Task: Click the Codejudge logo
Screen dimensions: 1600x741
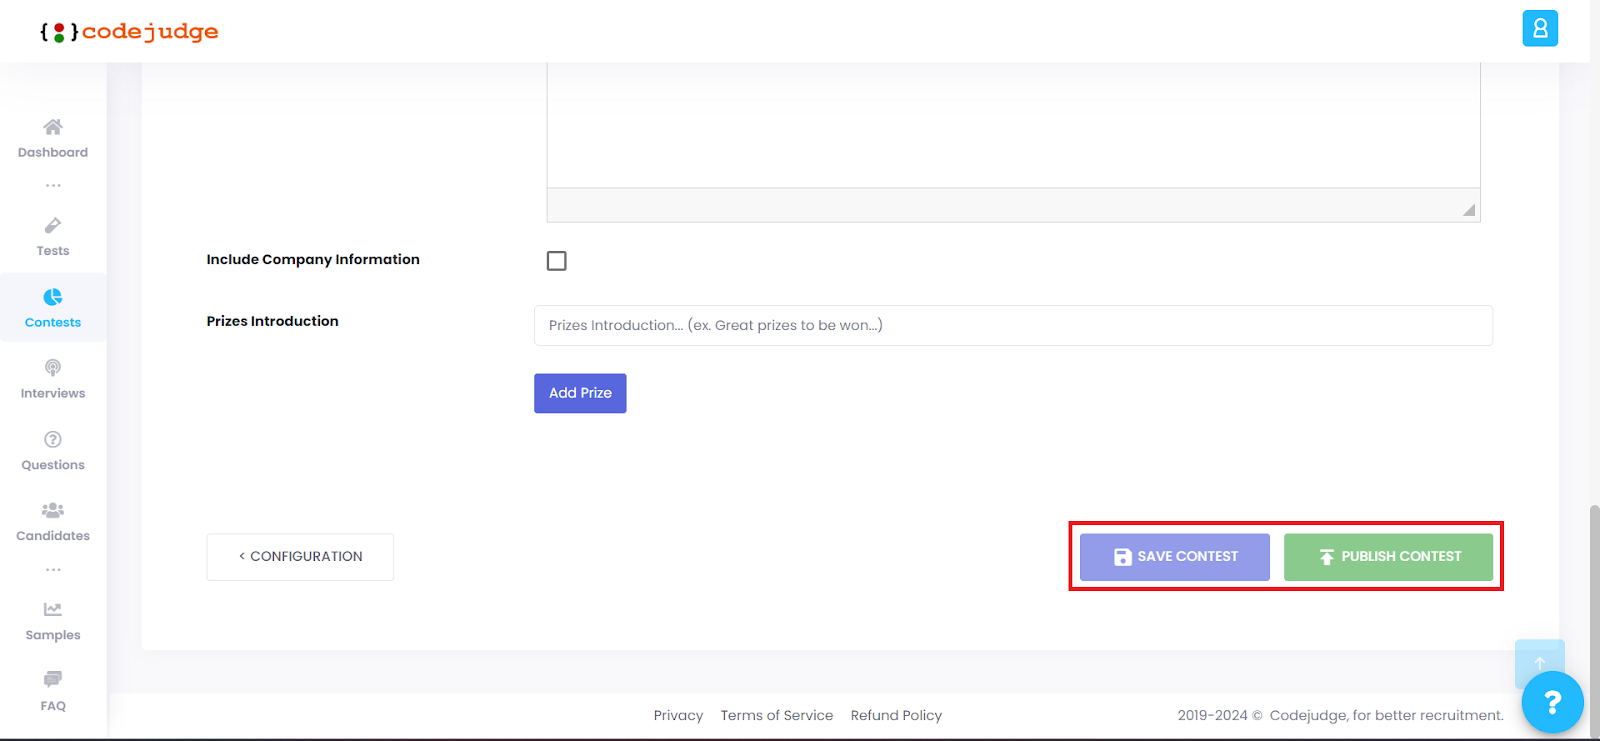Action: [x=129, y=32]
